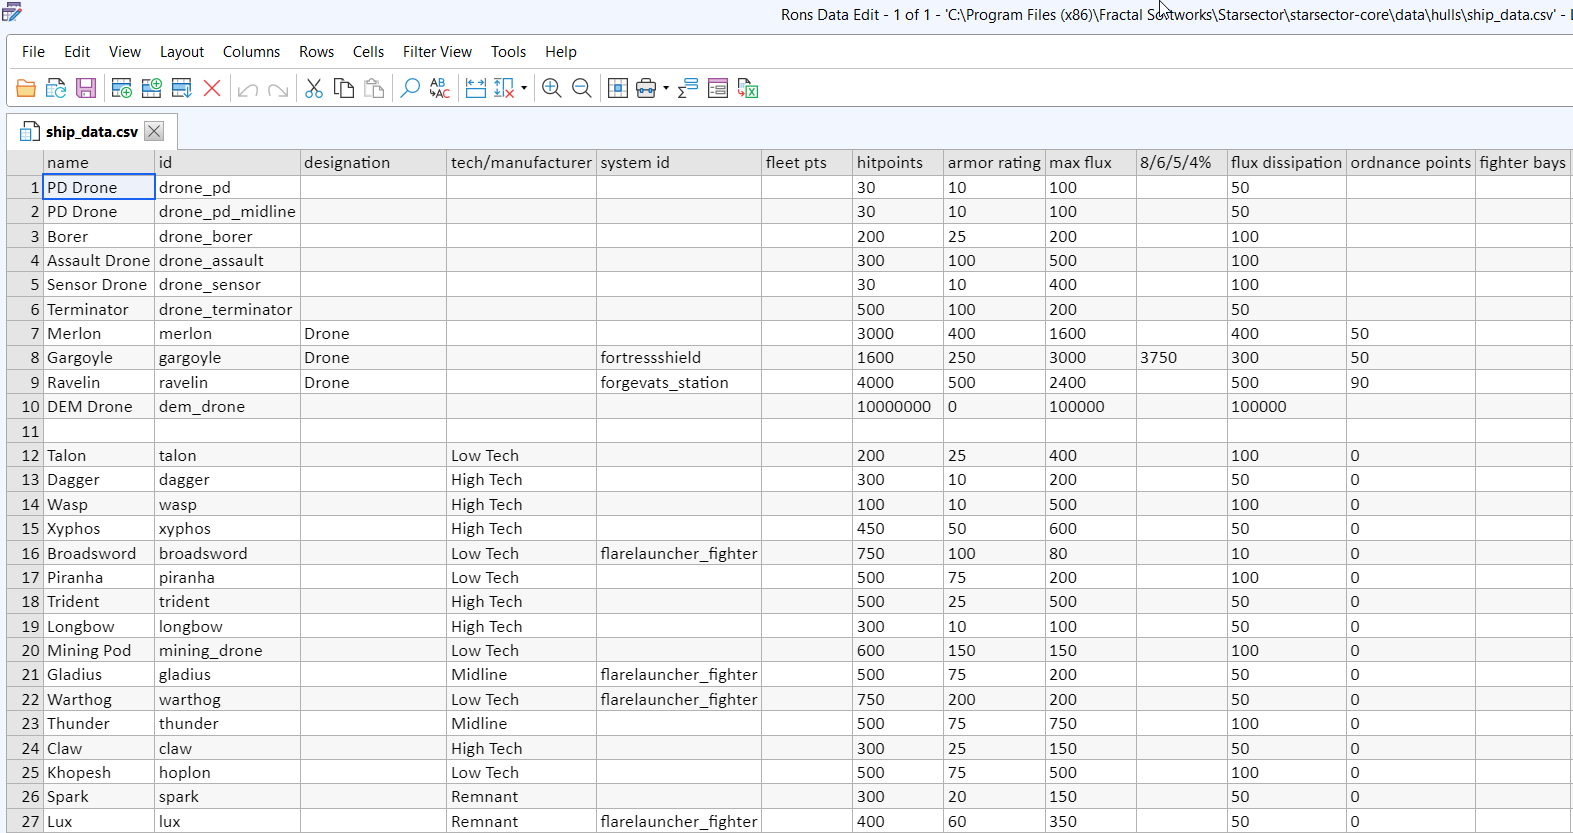Select the 'forgevats_station' cell
1573x833 pixels.
[679, 382]
